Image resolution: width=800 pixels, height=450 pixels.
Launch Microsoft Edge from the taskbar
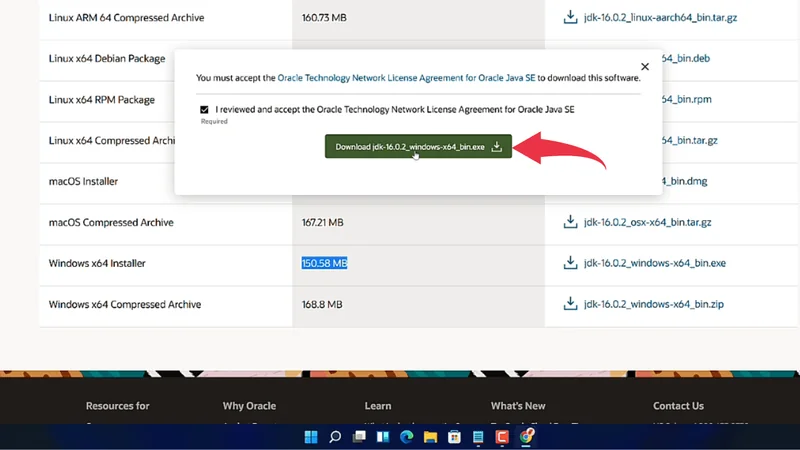(x=407, y=437)
